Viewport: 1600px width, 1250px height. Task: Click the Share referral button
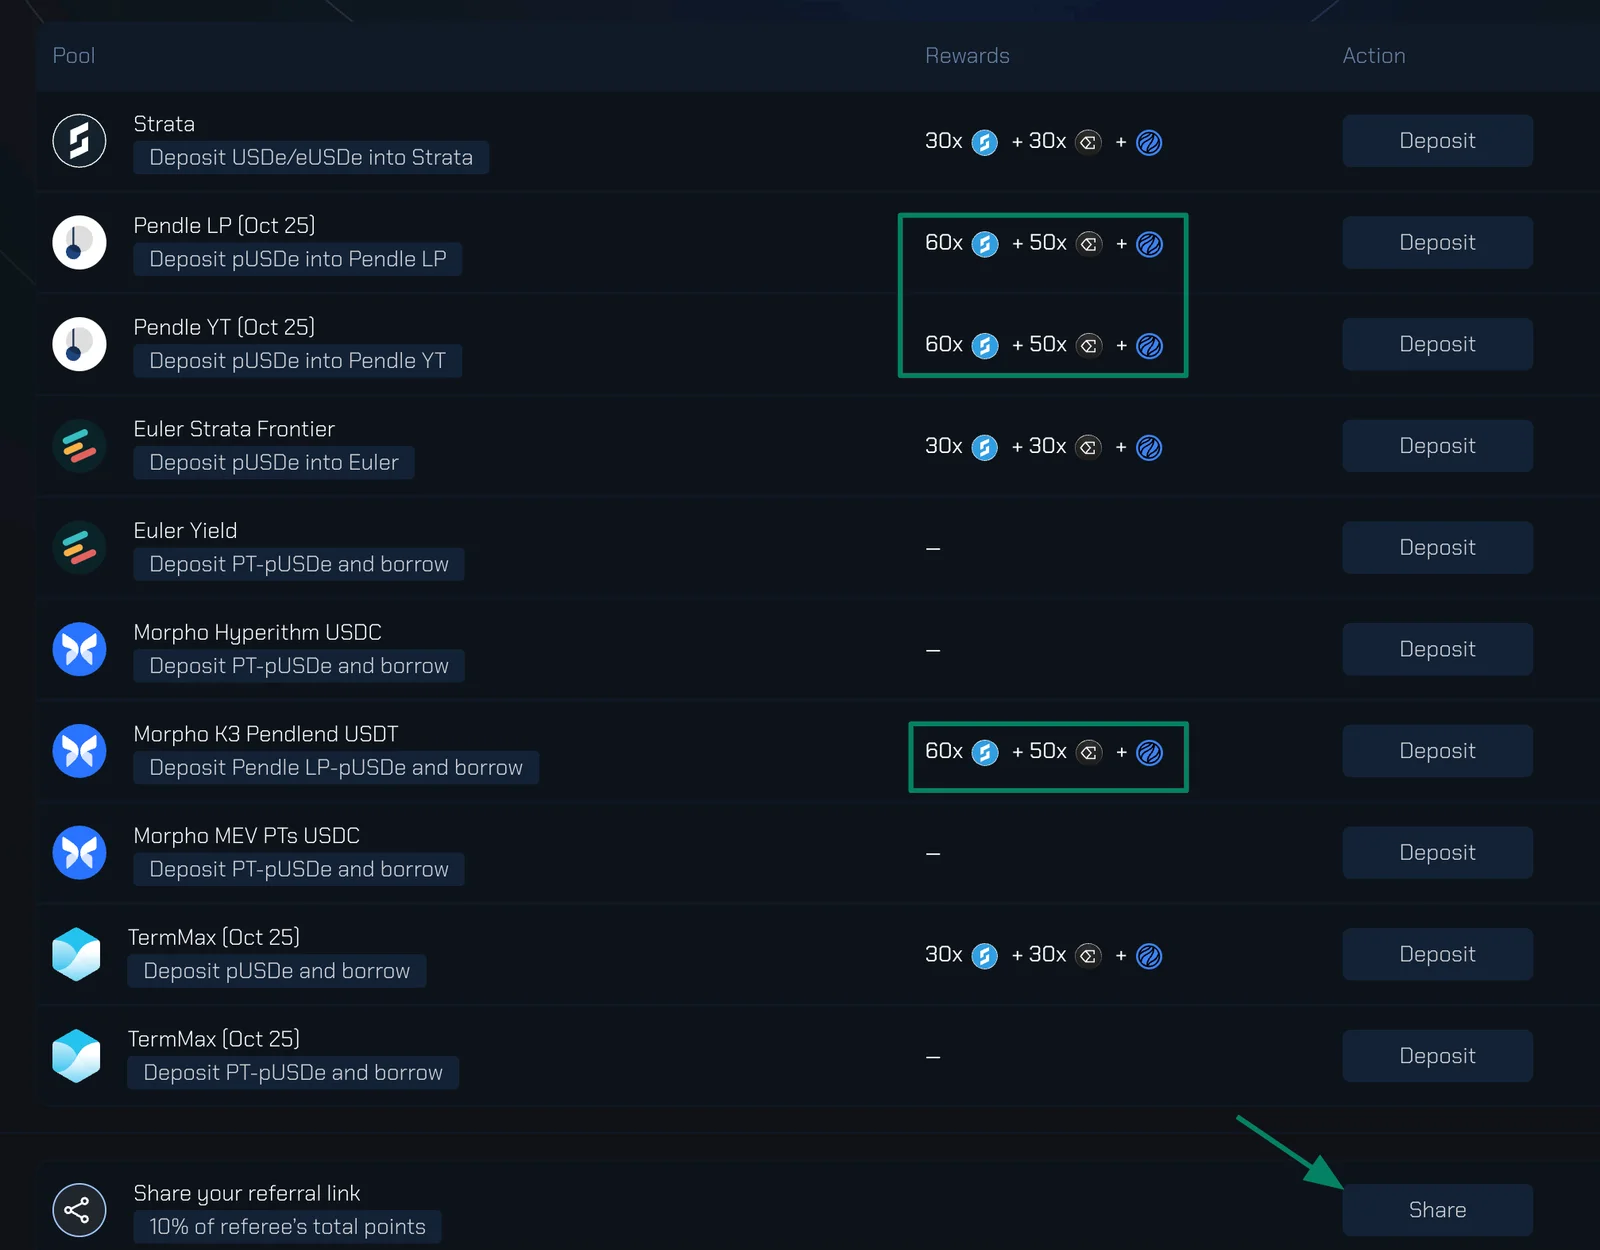click(1437, 1210)
